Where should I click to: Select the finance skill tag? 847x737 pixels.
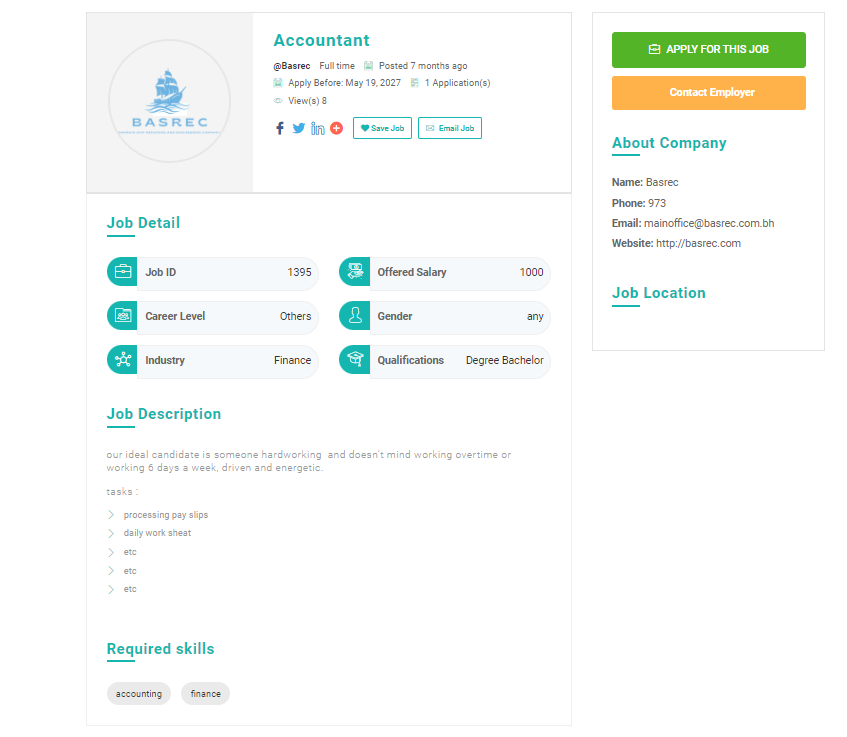(205, 694)
